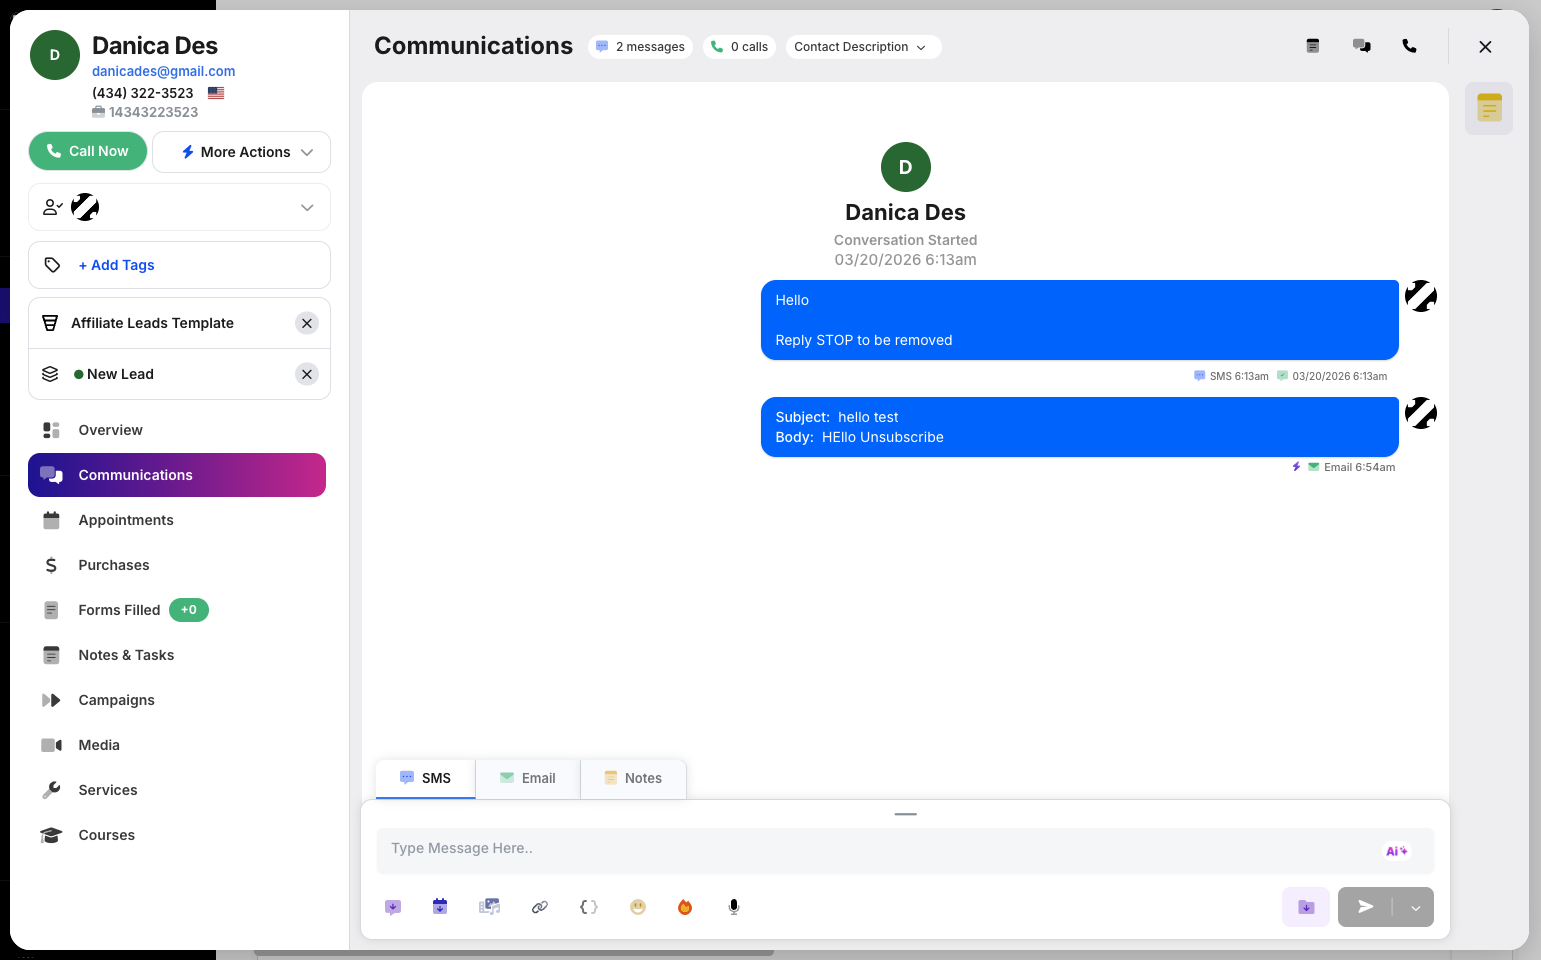Click the Add Tags link
The image size is (1541, 960).
tap(117, 265)
